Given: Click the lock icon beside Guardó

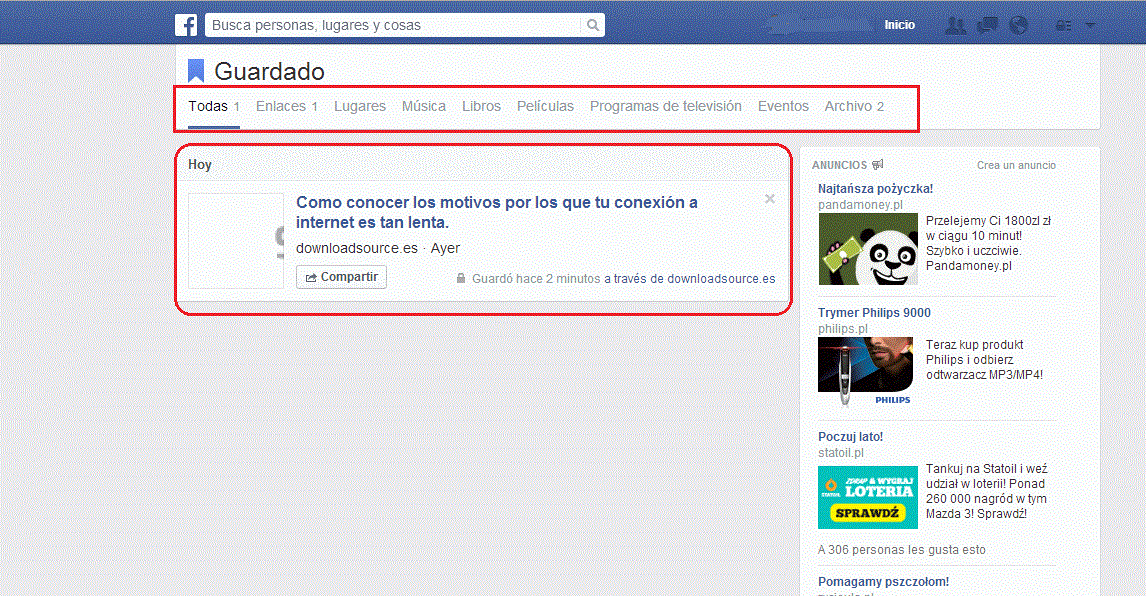Looking at the screenshot, I should point(461,279).
